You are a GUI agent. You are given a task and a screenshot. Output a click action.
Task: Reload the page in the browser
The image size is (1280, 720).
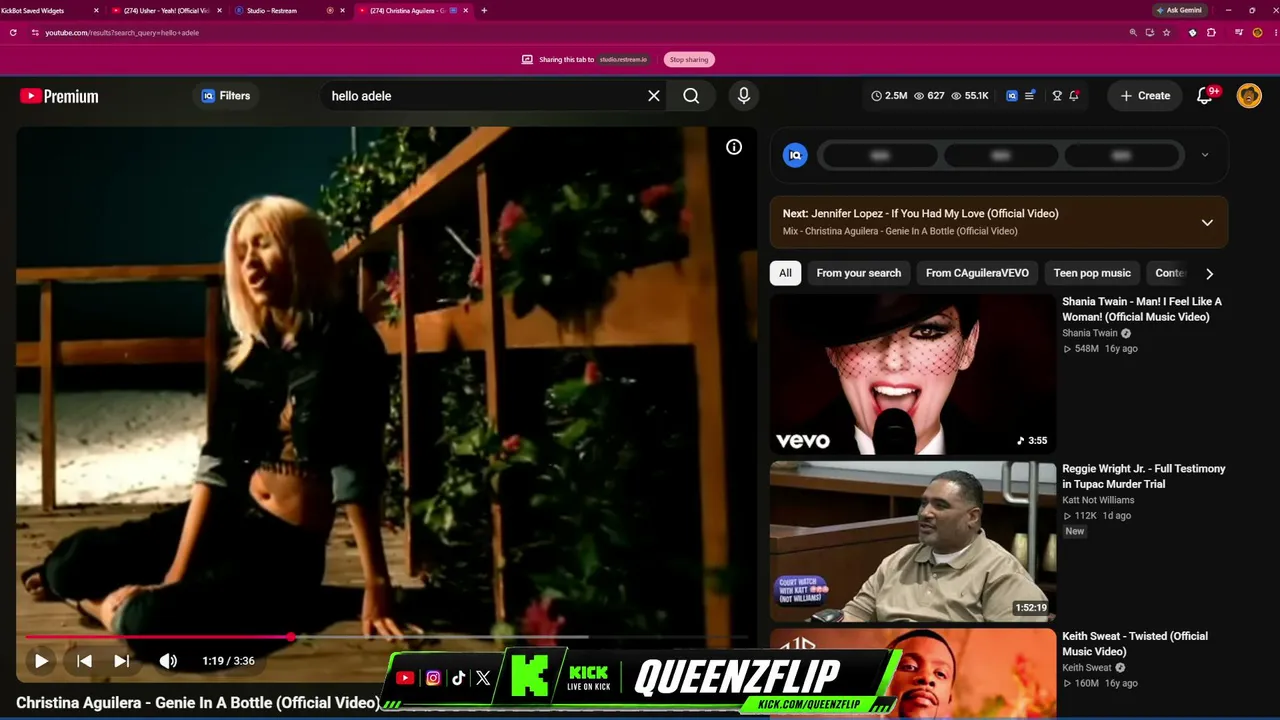[x=13, y=32]
